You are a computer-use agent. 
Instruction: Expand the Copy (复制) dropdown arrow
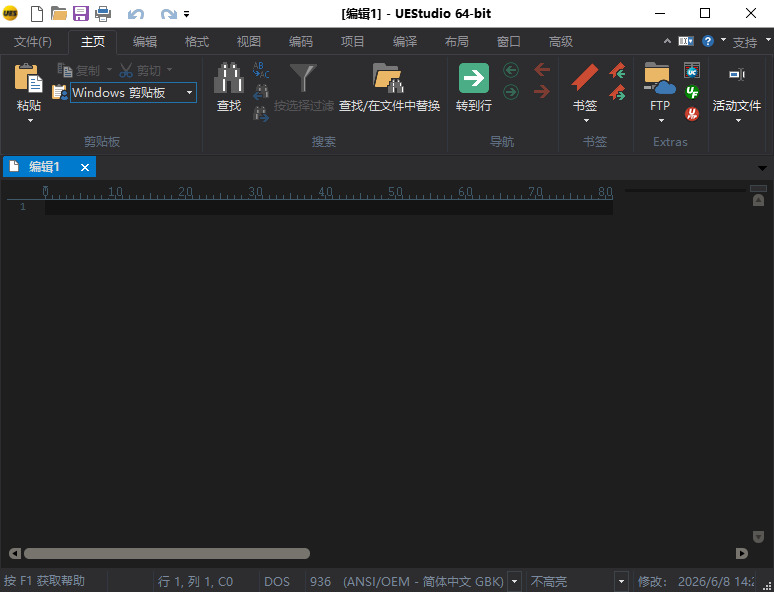click(x=109, y=70)
